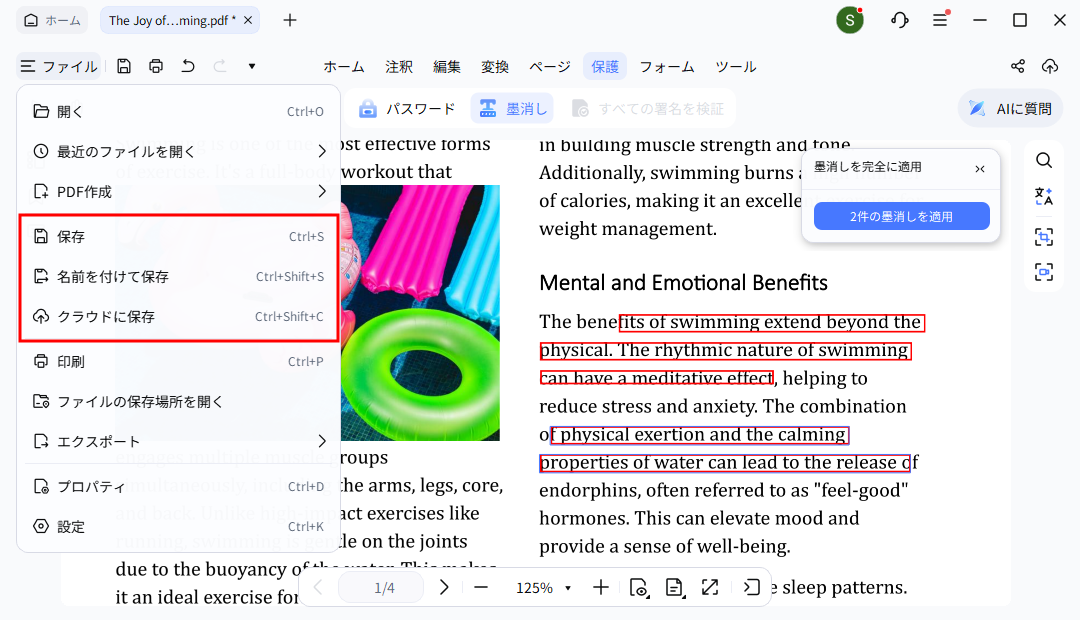Zoom out with the minus button
This screenshot has height=620, width=1080.
click(481, 588)
